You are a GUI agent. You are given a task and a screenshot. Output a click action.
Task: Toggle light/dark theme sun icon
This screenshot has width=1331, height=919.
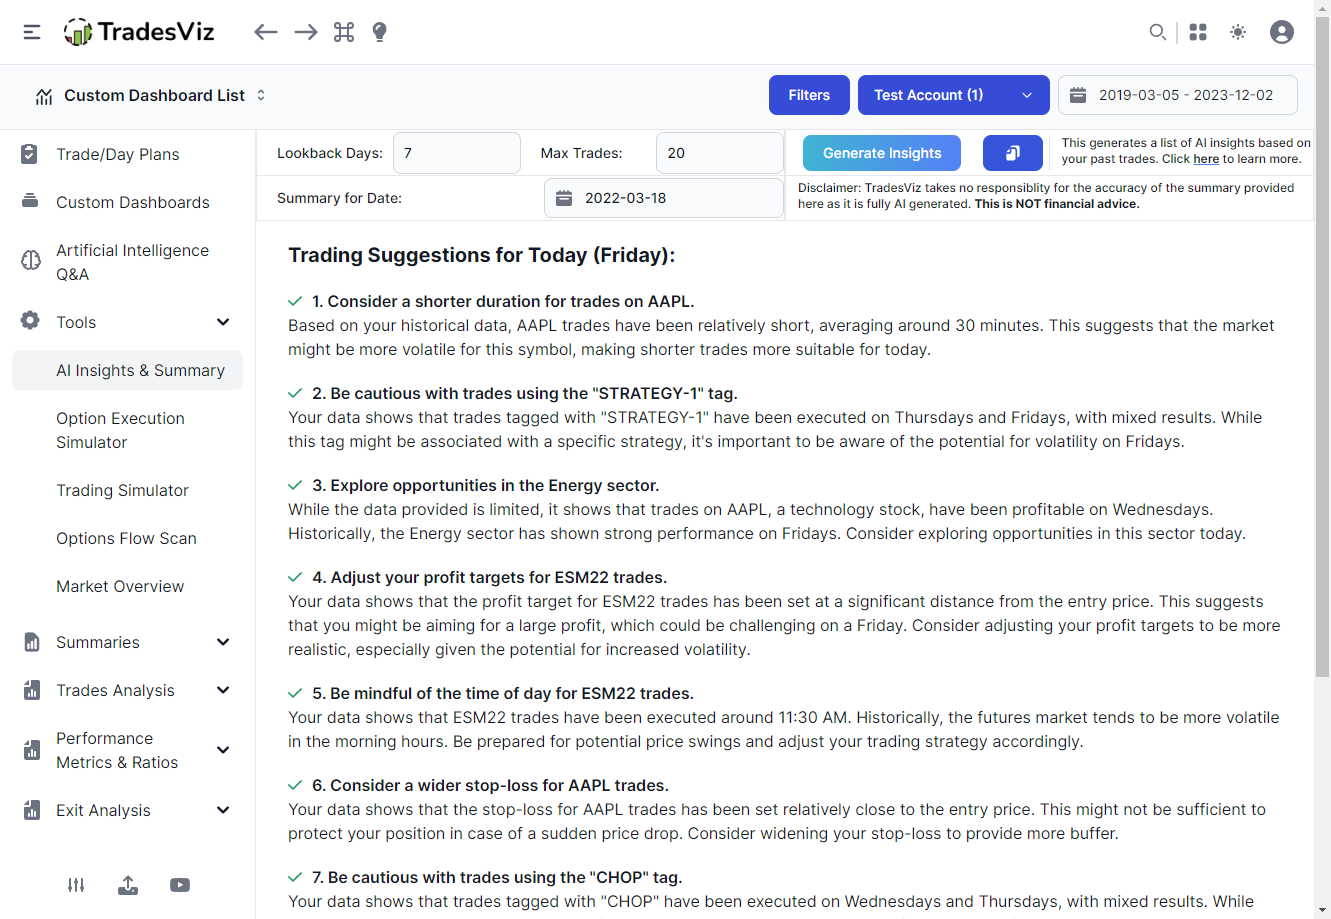click(1238, 32)
